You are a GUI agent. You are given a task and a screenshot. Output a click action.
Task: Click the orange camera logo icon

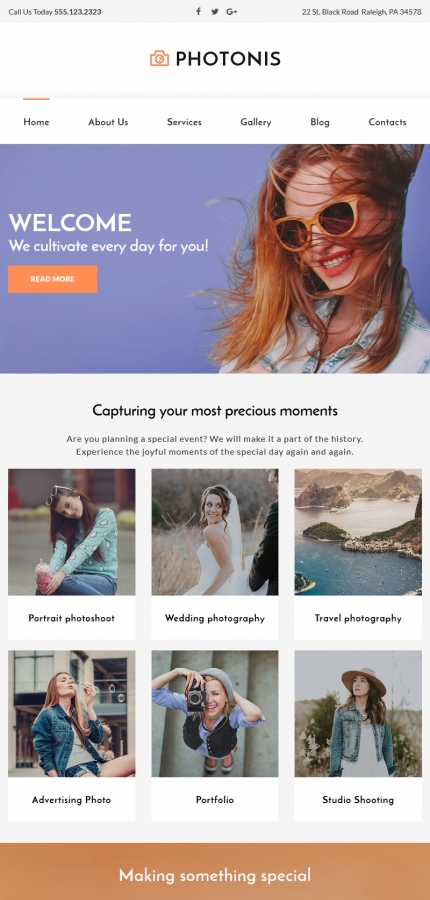tap(160, 59)
